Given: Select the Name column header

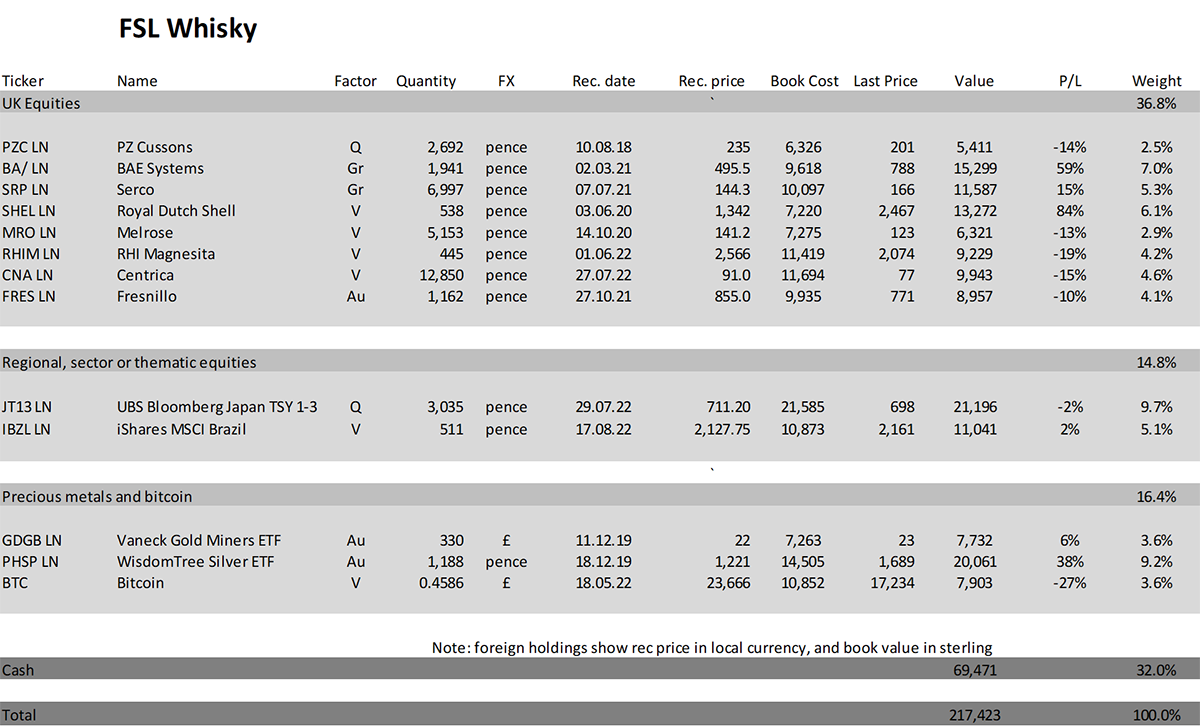Looking at the screenshot, I should [x=137, y=81].
